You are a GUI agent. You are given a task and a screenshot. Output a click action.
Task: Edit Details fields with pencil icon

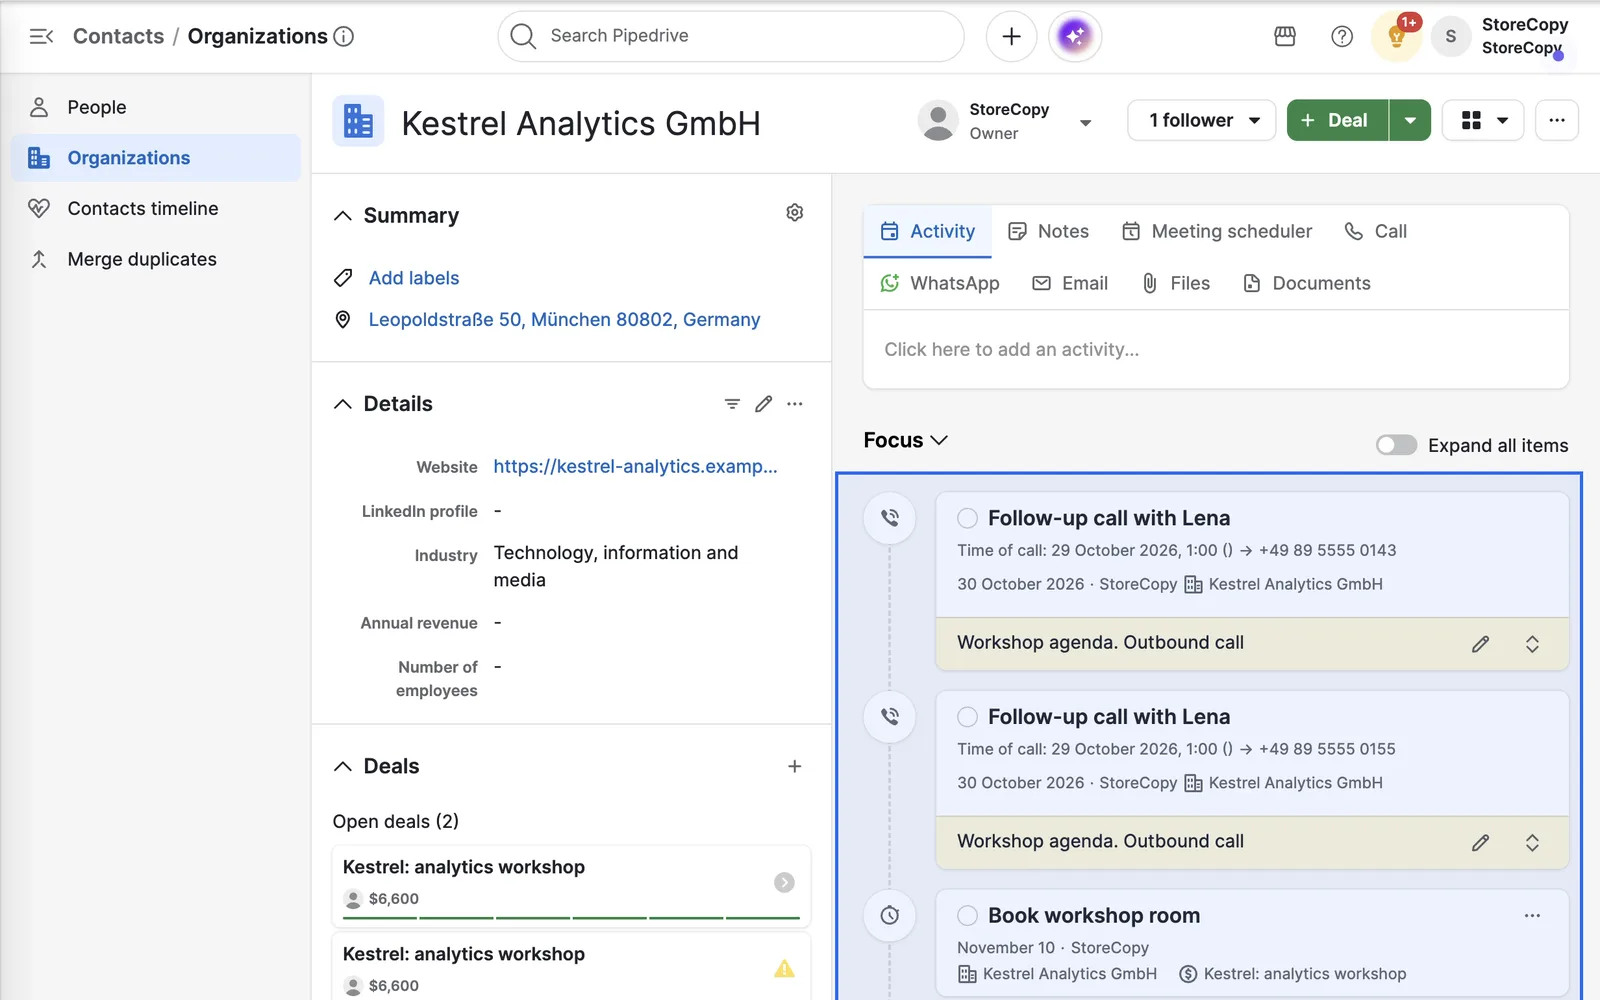tap(764, 404)
